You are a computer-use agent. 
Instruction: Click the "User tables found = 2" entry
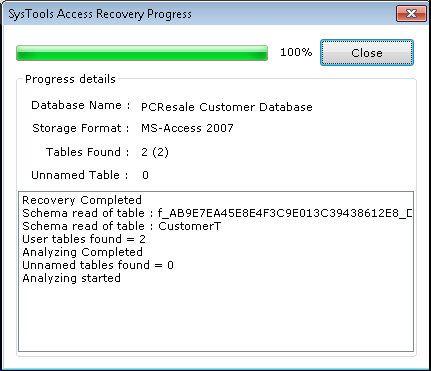point(84,239)
